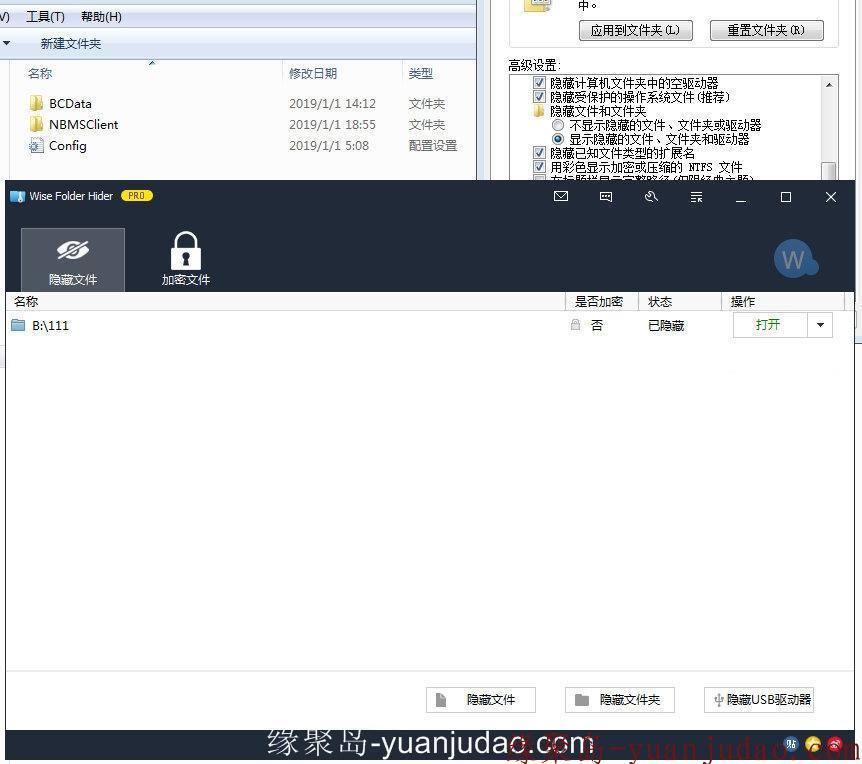Image resolution: width=862 pixels, height=764 pixels.
Task: Open the 帮助(H) menu in Explorer
Action: [101, 17]
